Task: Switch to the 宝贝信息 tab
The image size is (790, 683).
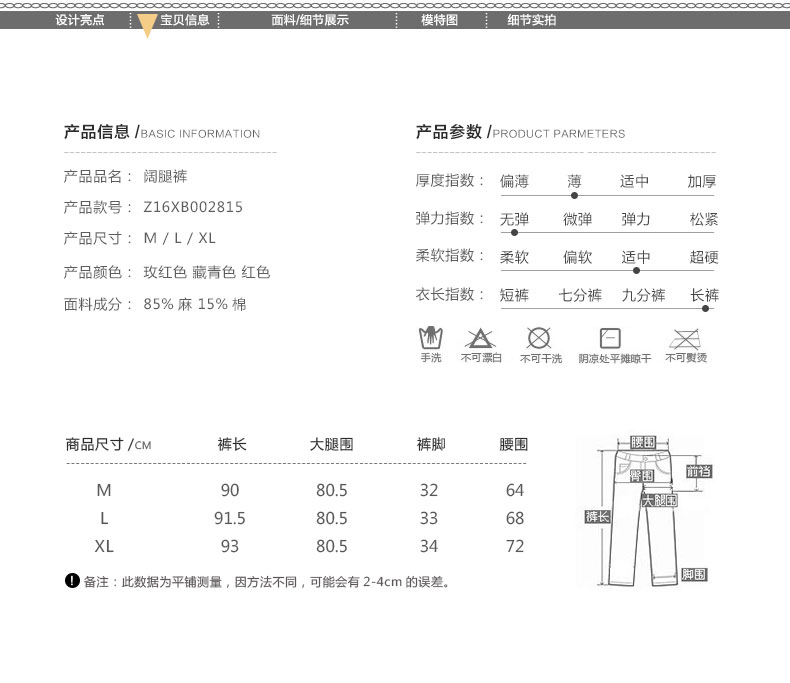Action: coord(184,20)
